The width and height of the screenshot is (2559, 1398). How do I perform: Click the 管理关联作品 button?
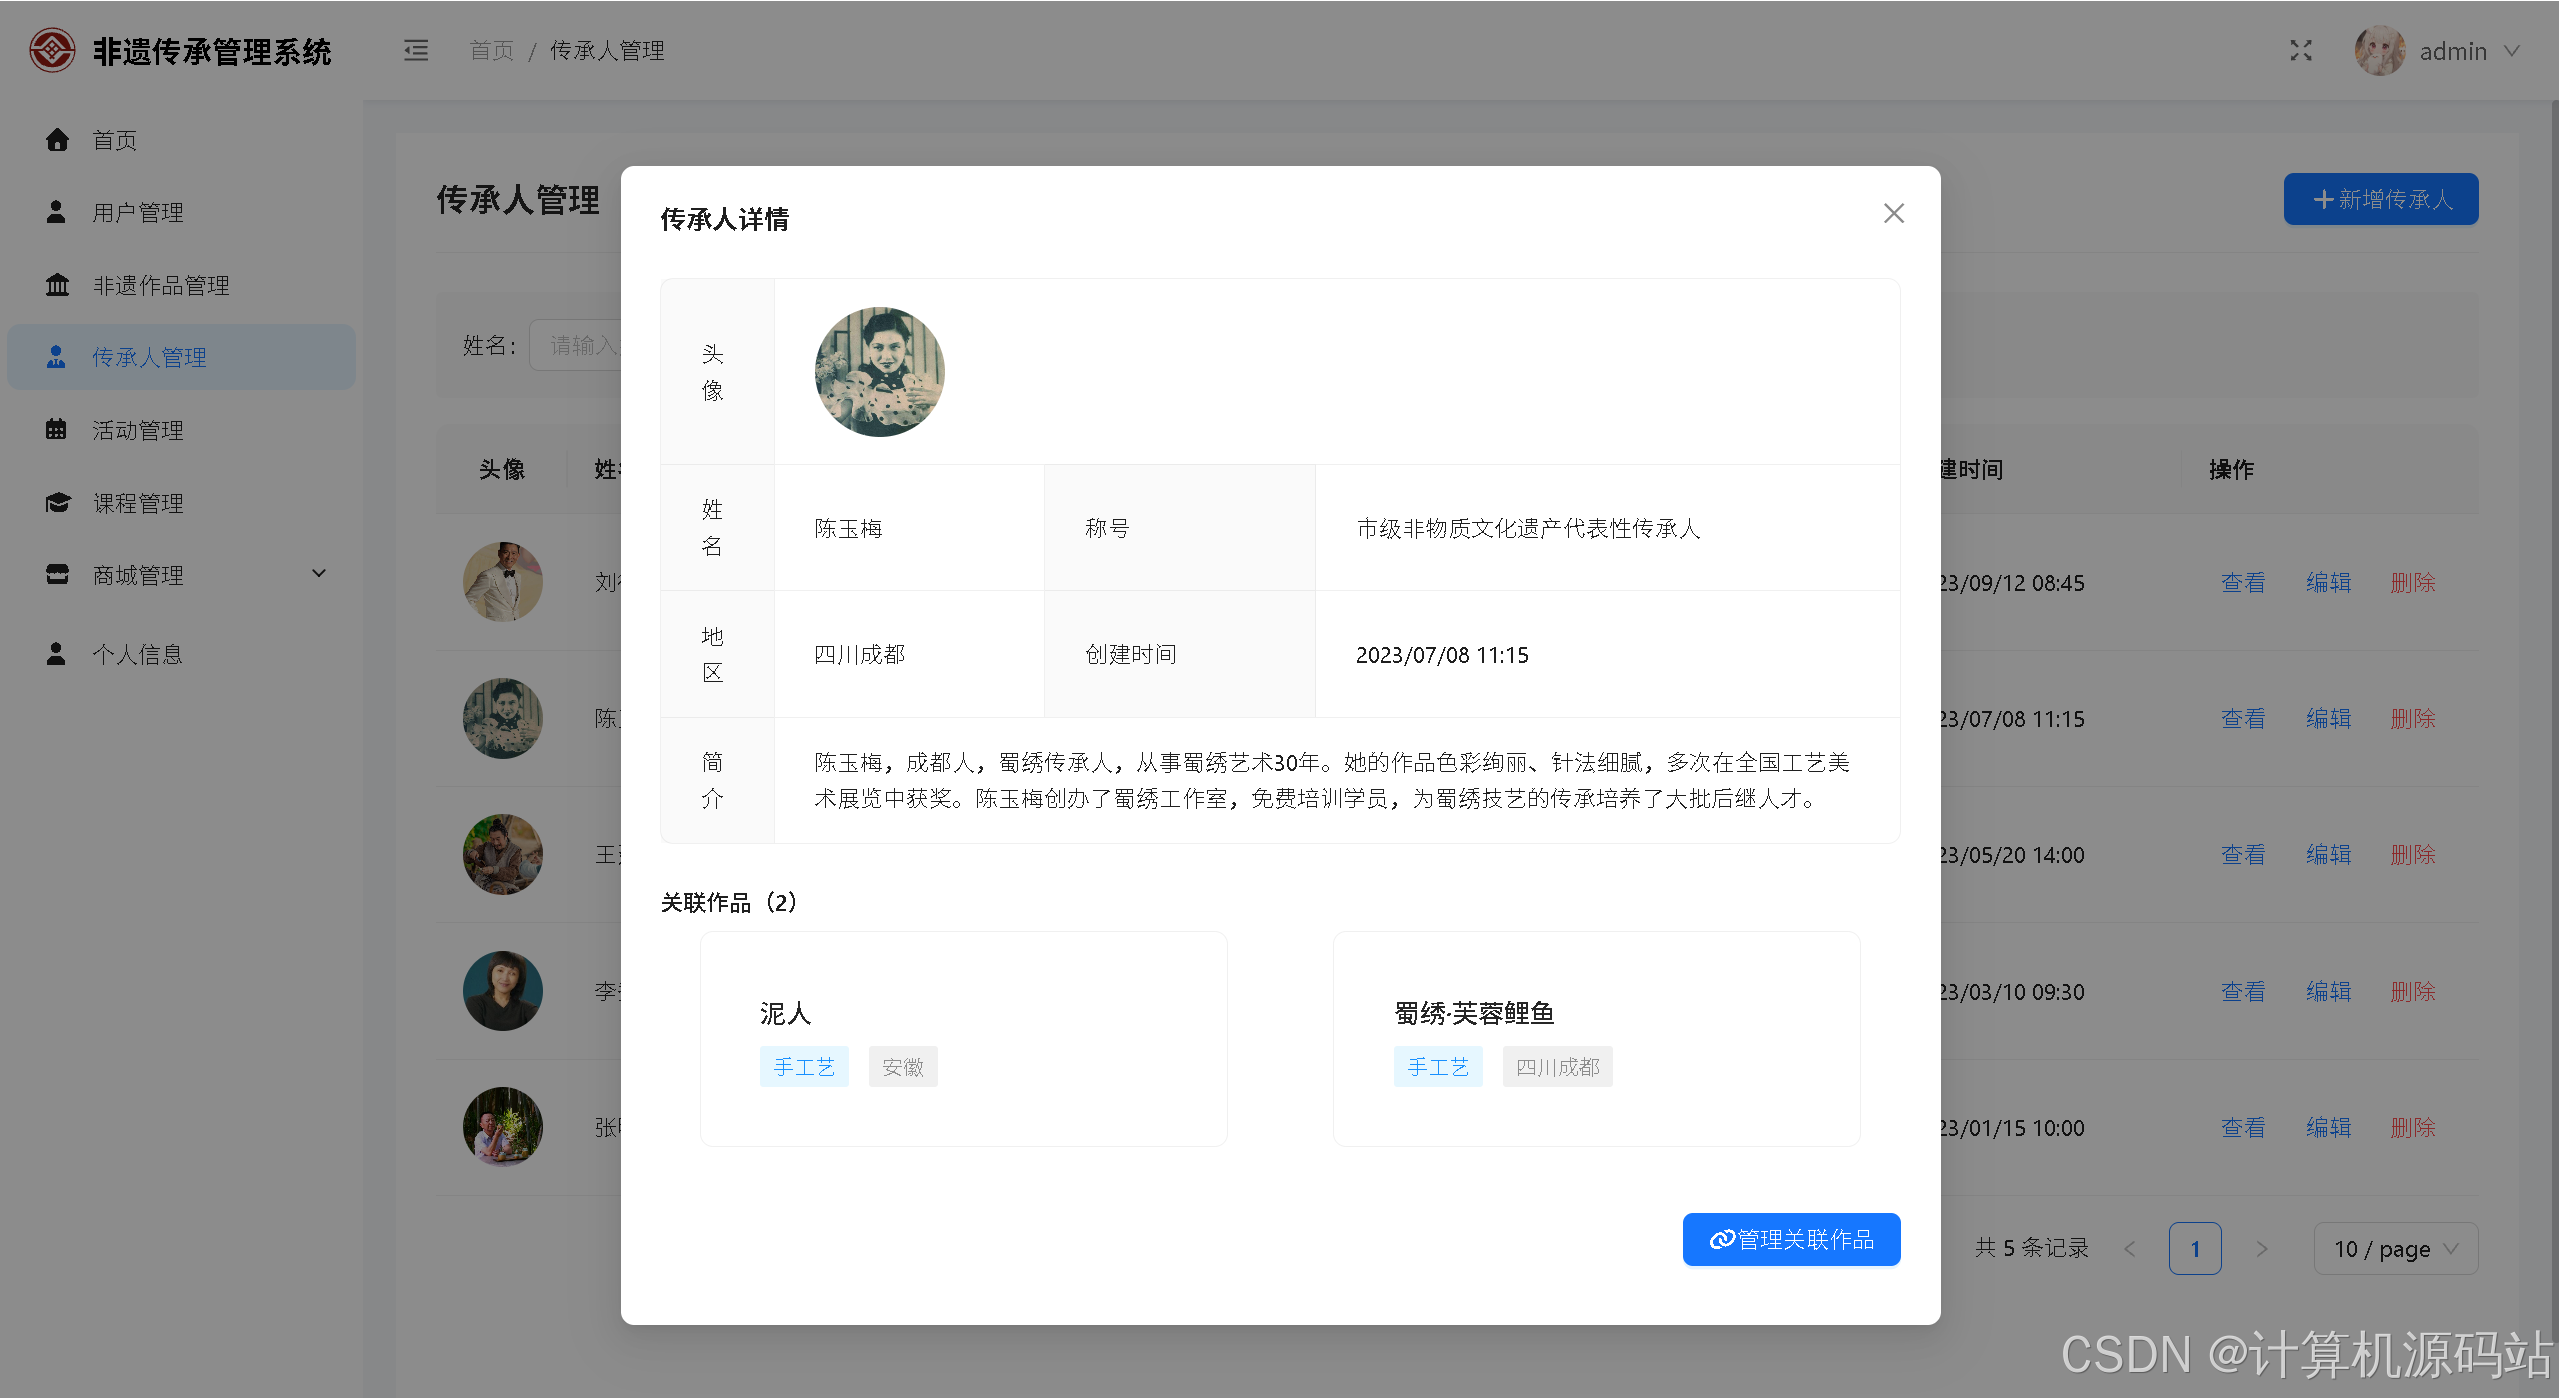click(x=1791, y=1239)
